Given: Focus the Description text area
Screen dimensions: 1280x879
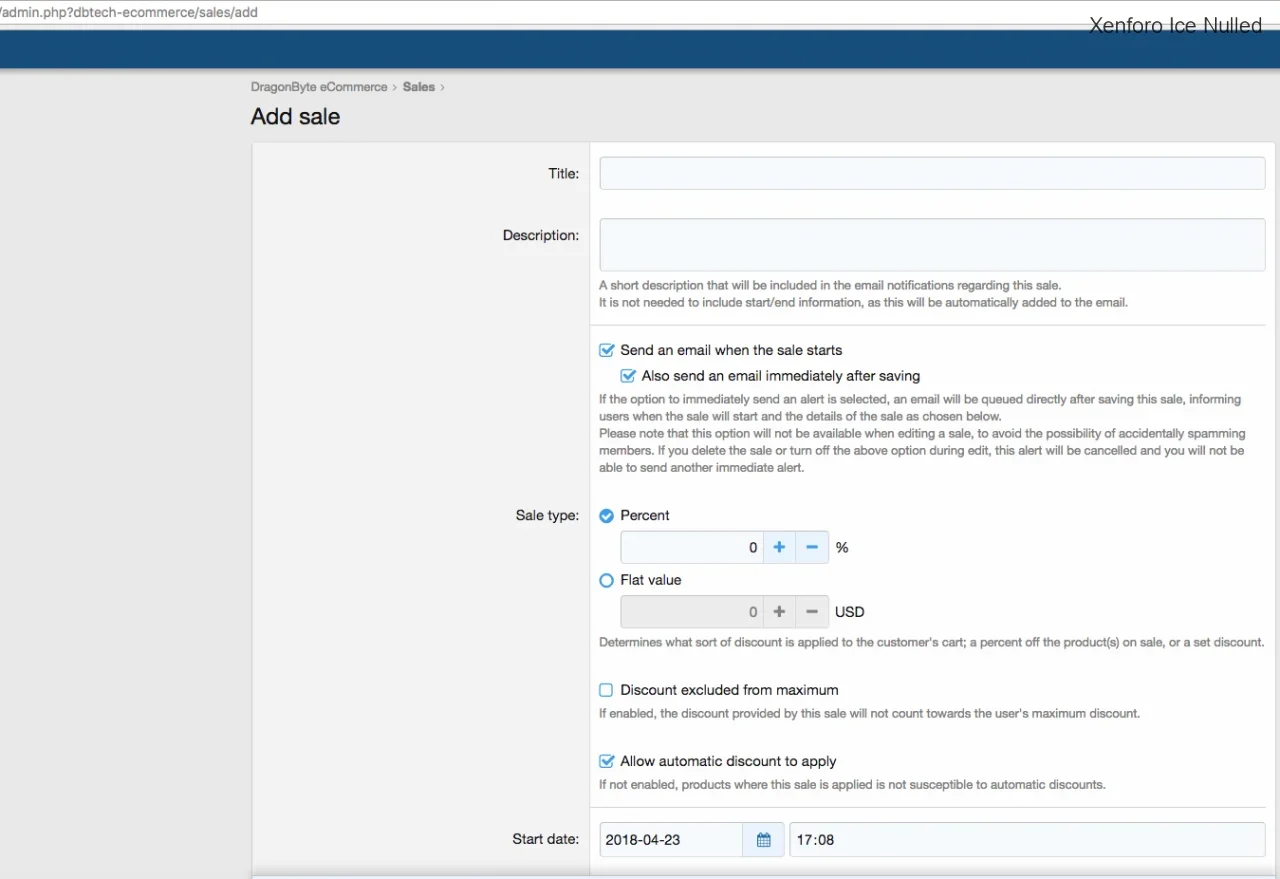Looking at the screenshot, I should (x=931, y=245).
